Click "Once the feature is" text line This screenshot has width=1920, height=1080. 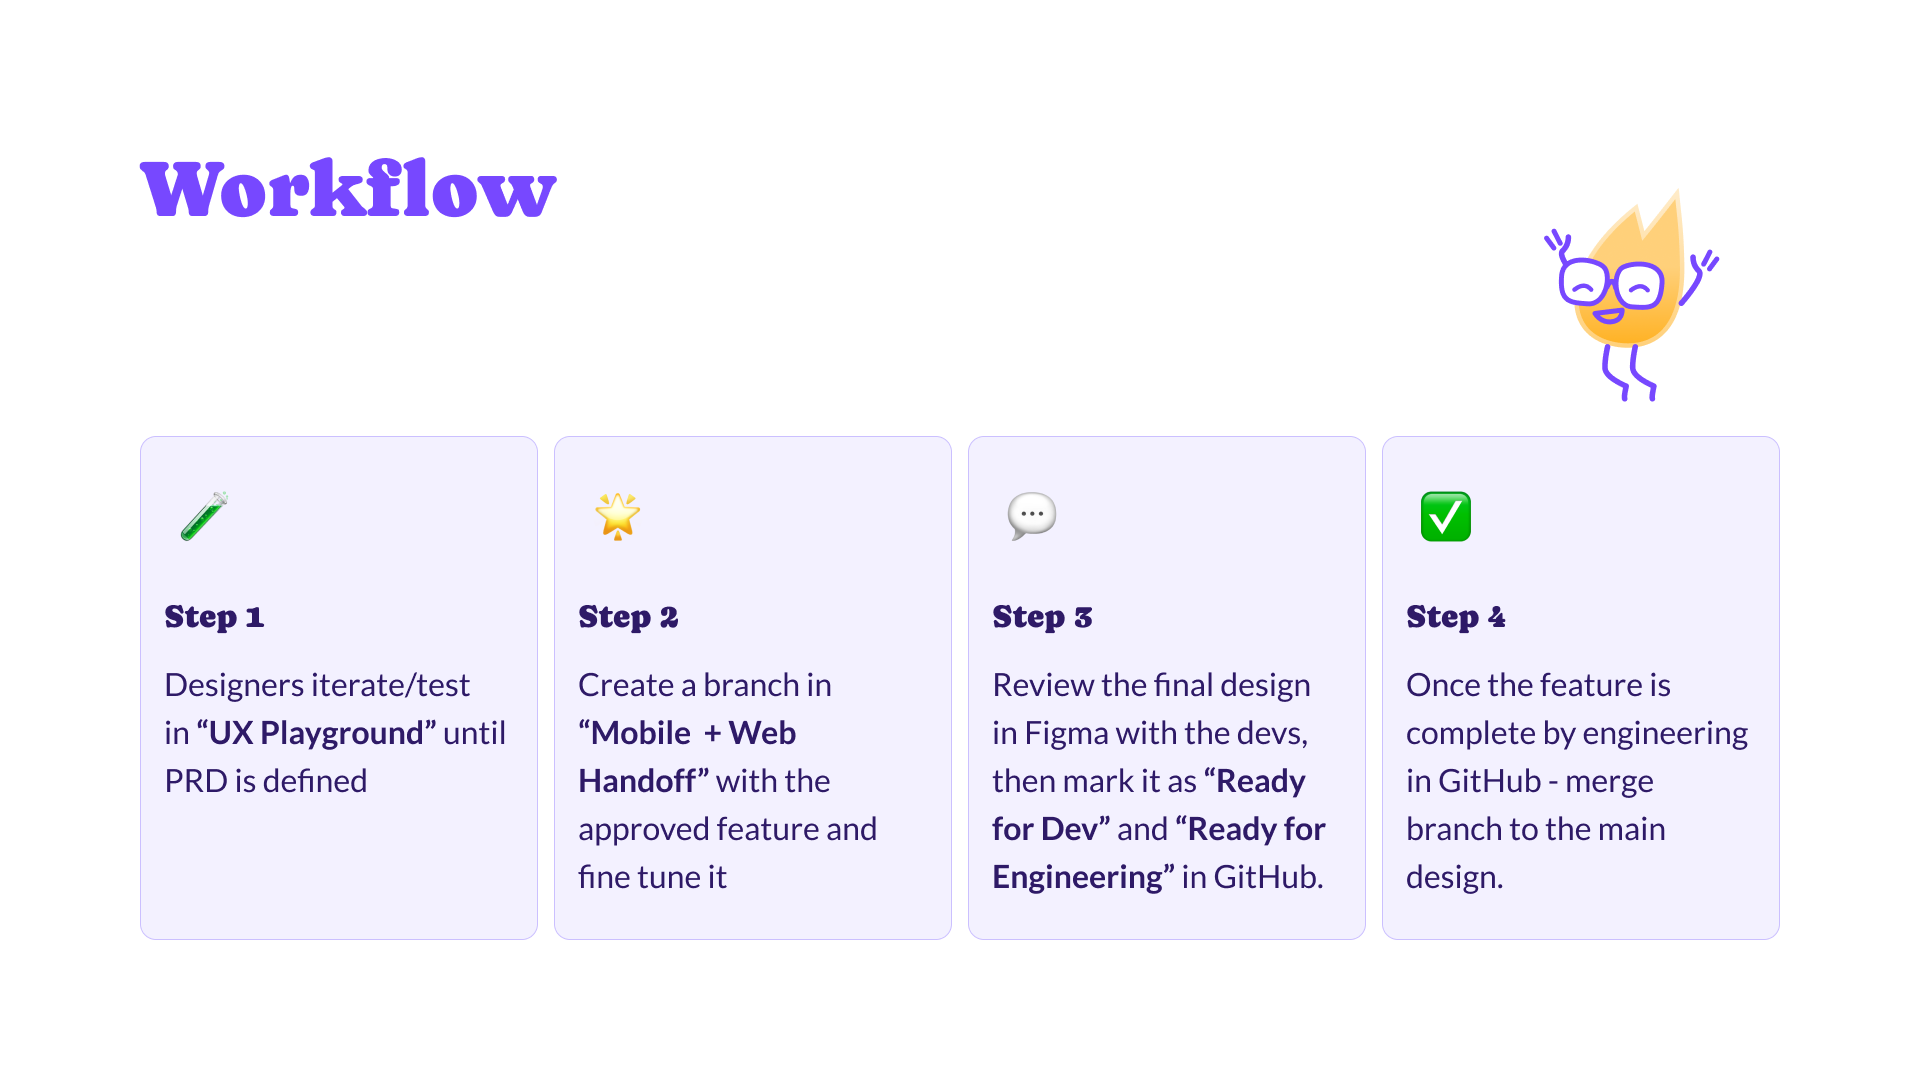pos(1538,685)
